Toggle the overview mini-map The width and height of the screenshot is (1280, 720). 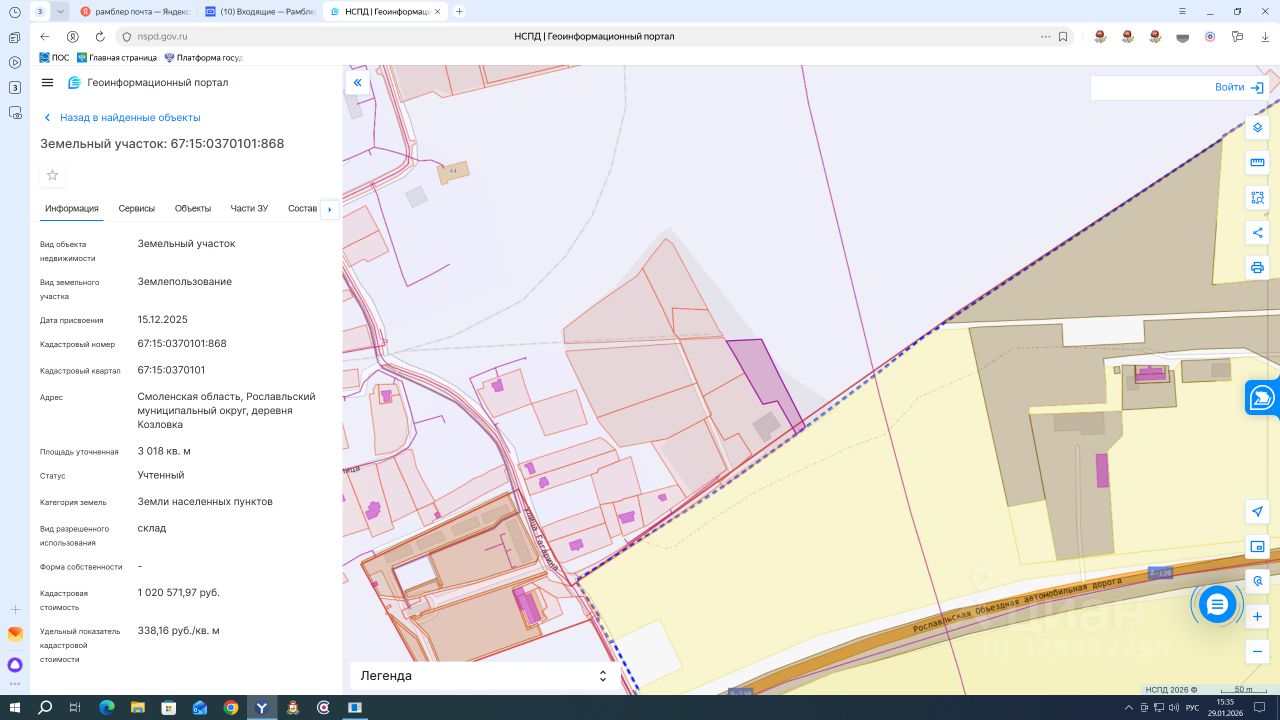point(1257,547)
